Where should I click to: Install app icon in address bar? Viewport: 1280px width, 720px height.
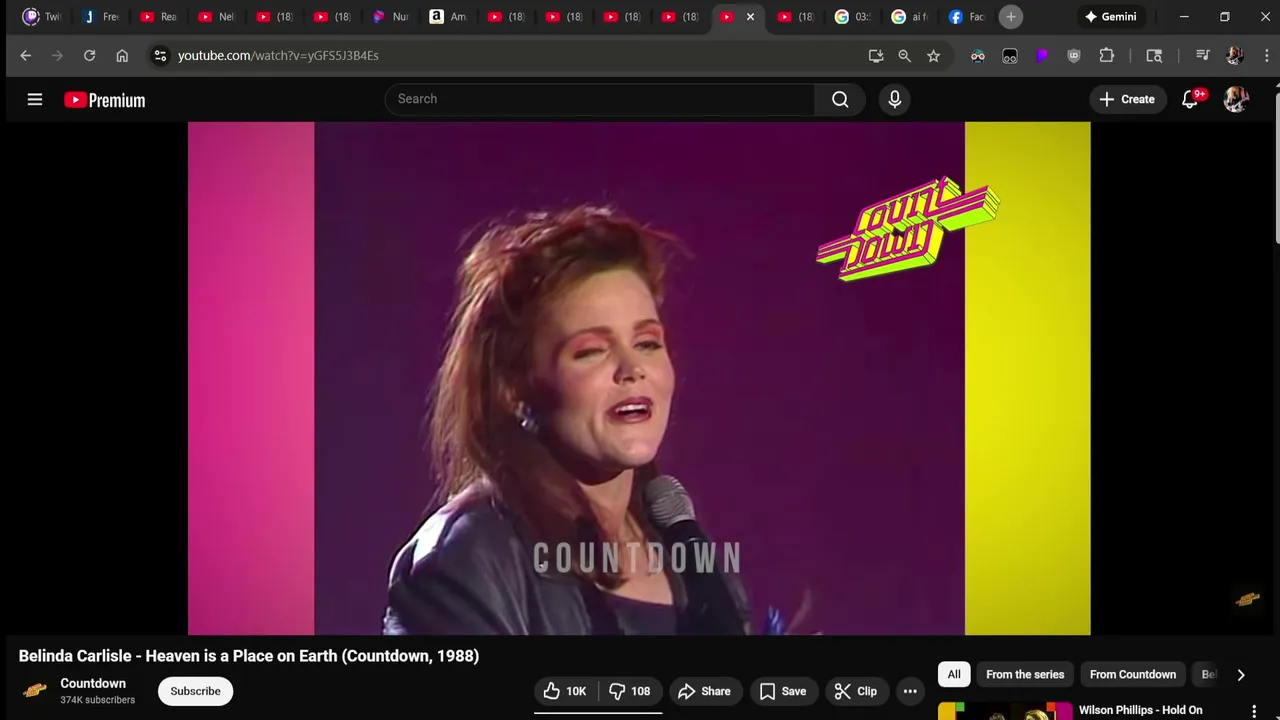click(x=876, y=56)
